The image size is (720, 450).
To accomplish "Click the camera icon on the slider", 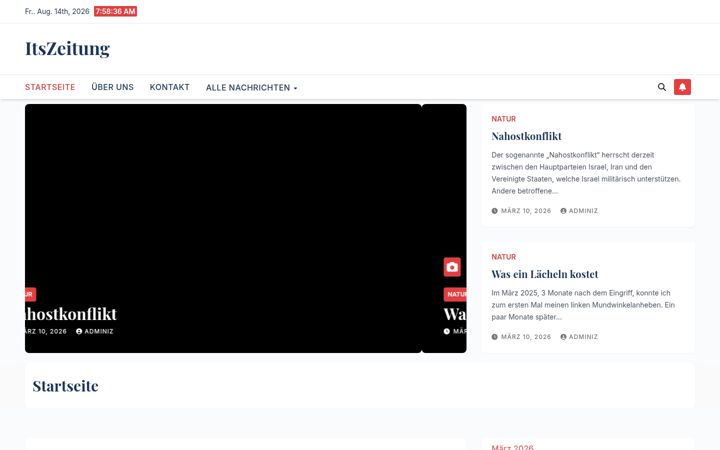I will 452,267.
